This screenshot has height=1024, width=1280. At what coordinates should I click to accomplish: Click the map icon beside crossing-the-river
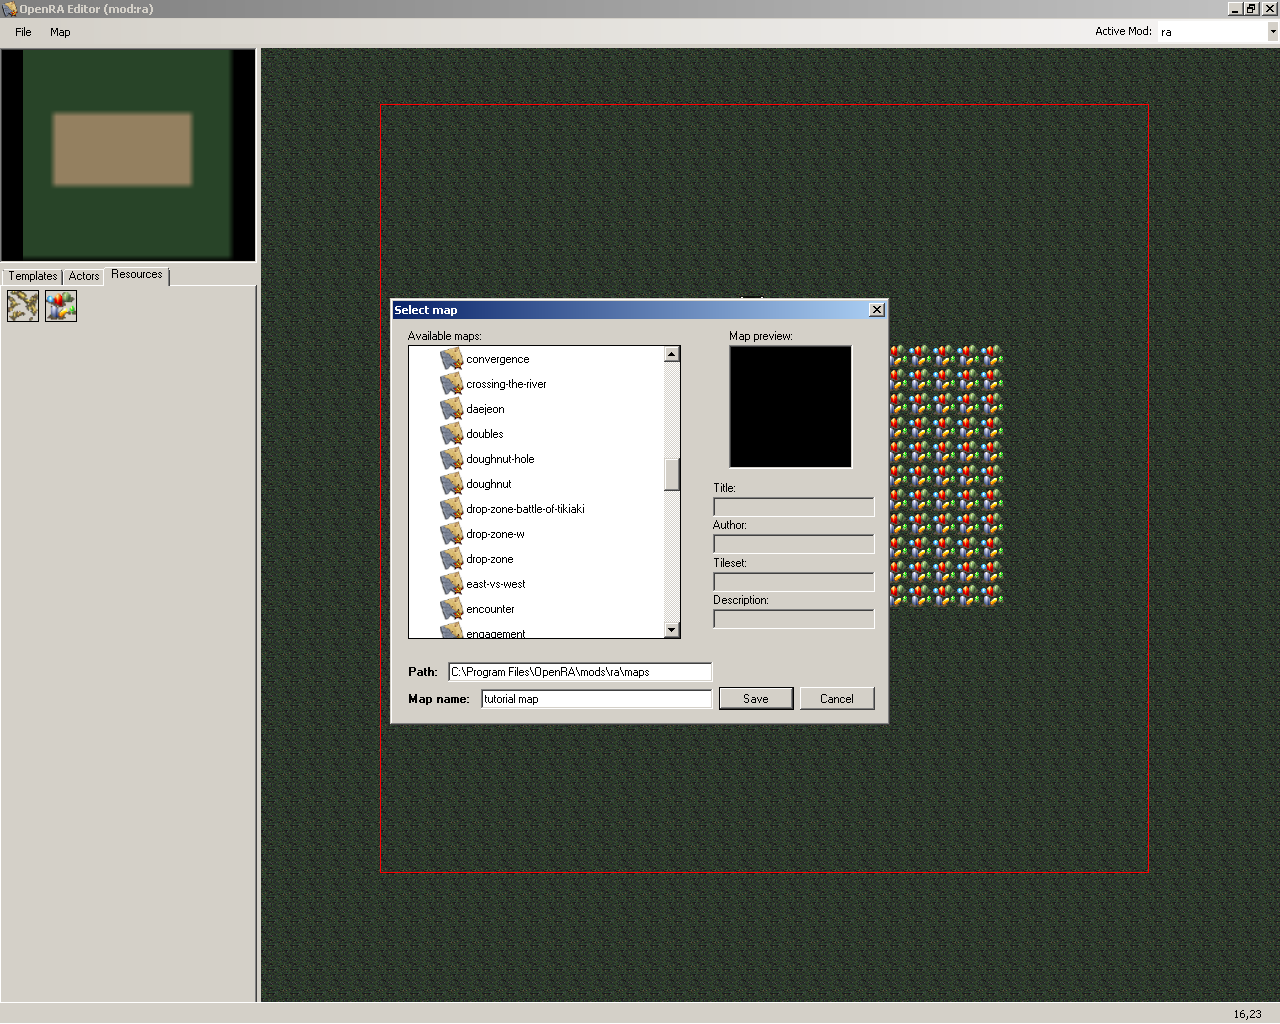(452, 384)
